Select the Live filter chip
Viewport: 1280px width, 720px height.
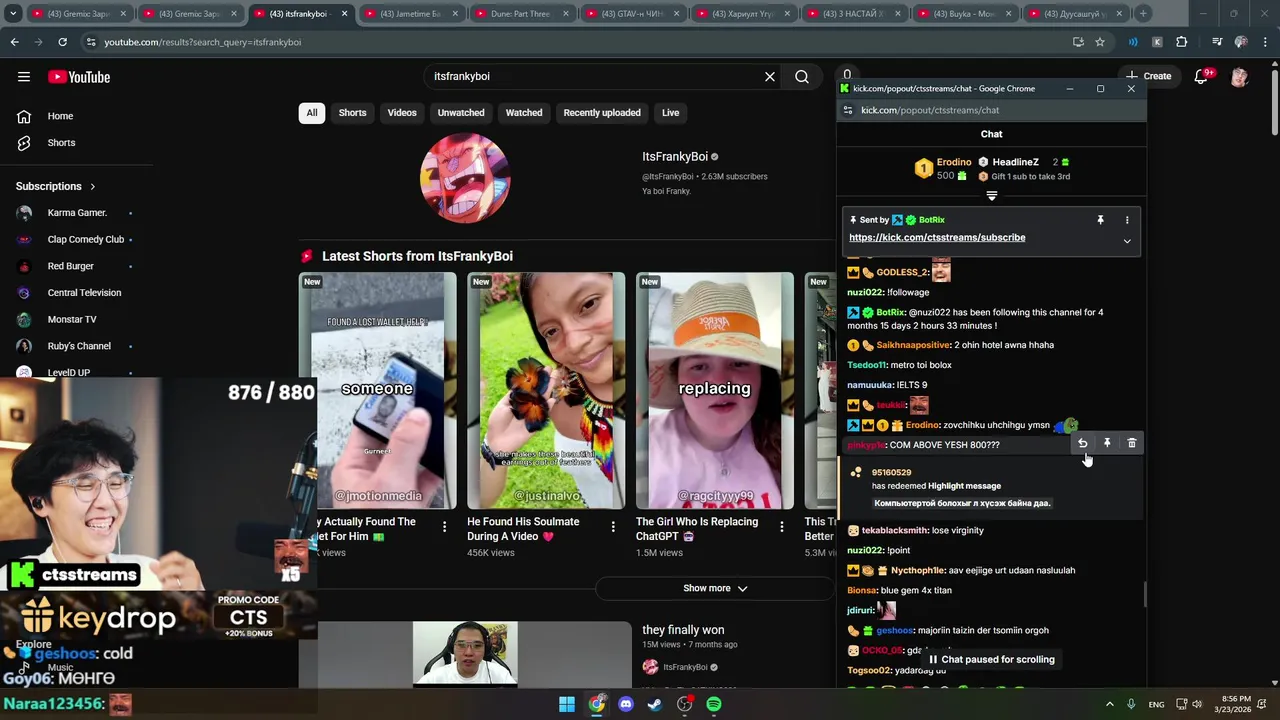pyautogui.click(x=670, y=113)
